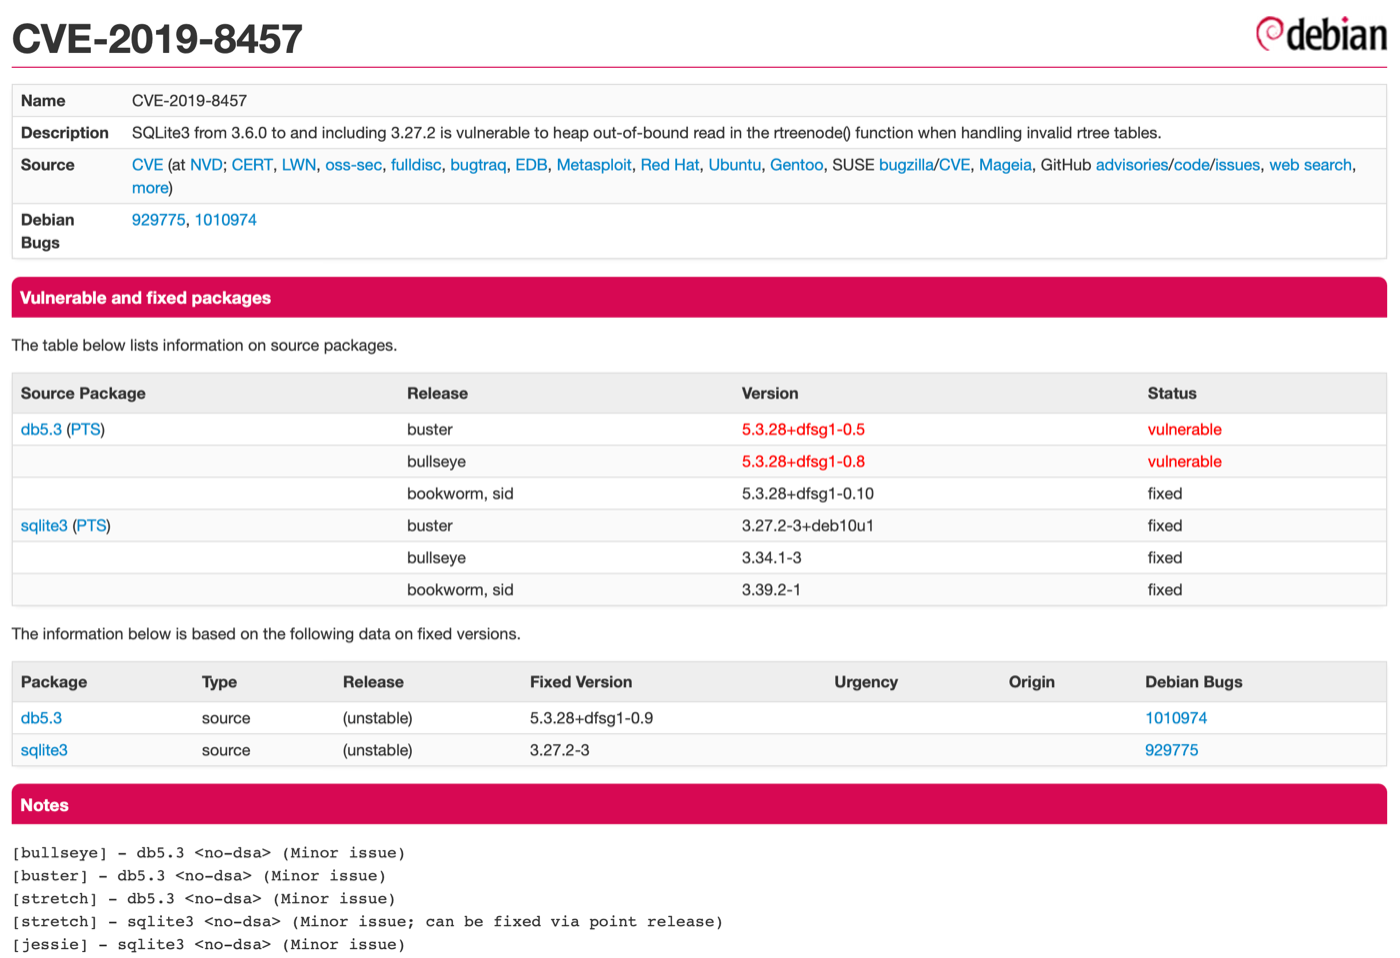Open GitHub advisories link
Image resolution: width=1400 pixels, height=958 pixels.
tap(1132, 165)
